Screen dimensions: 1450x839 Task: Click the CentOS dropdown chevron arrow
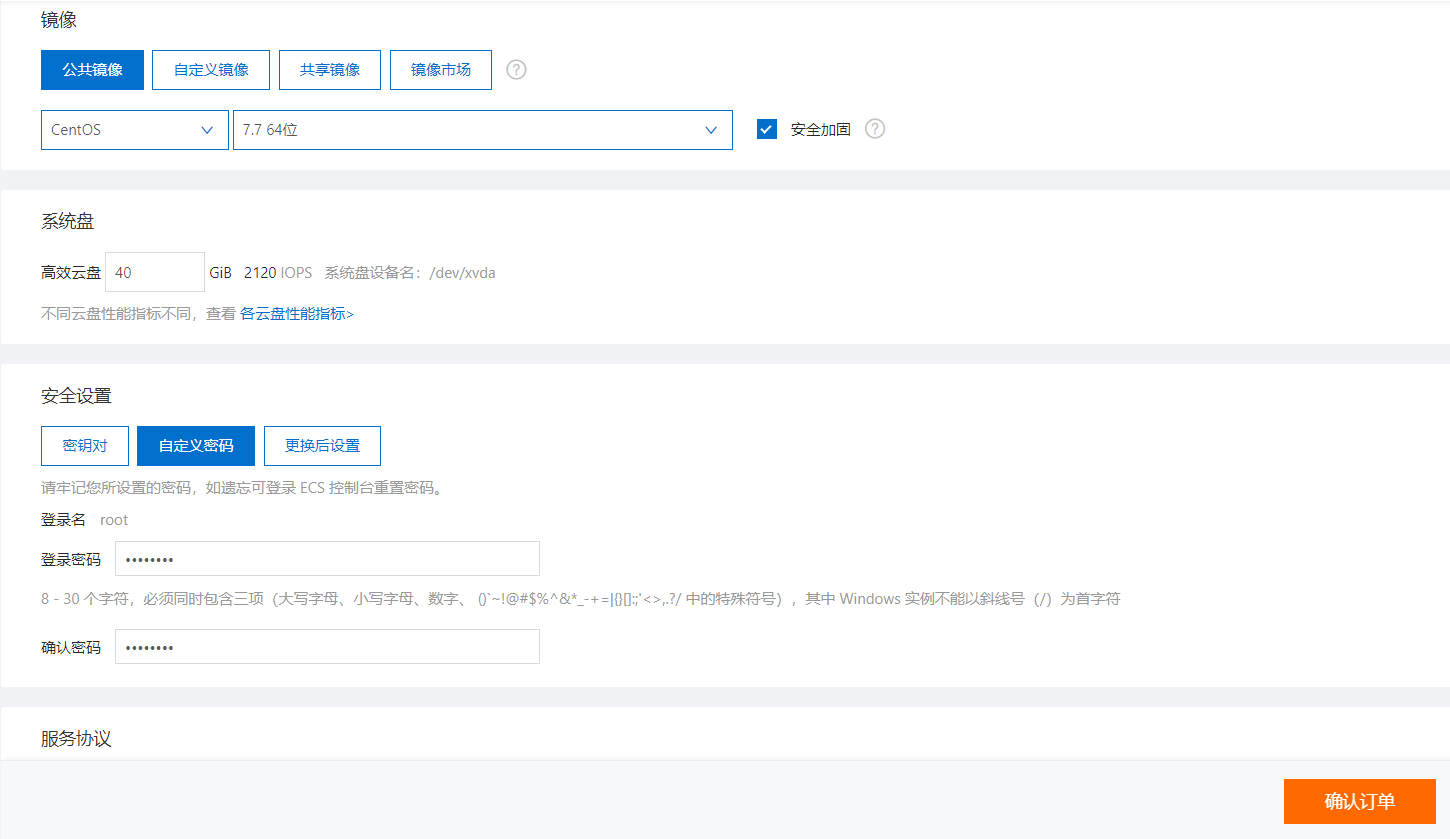[207, 130]
